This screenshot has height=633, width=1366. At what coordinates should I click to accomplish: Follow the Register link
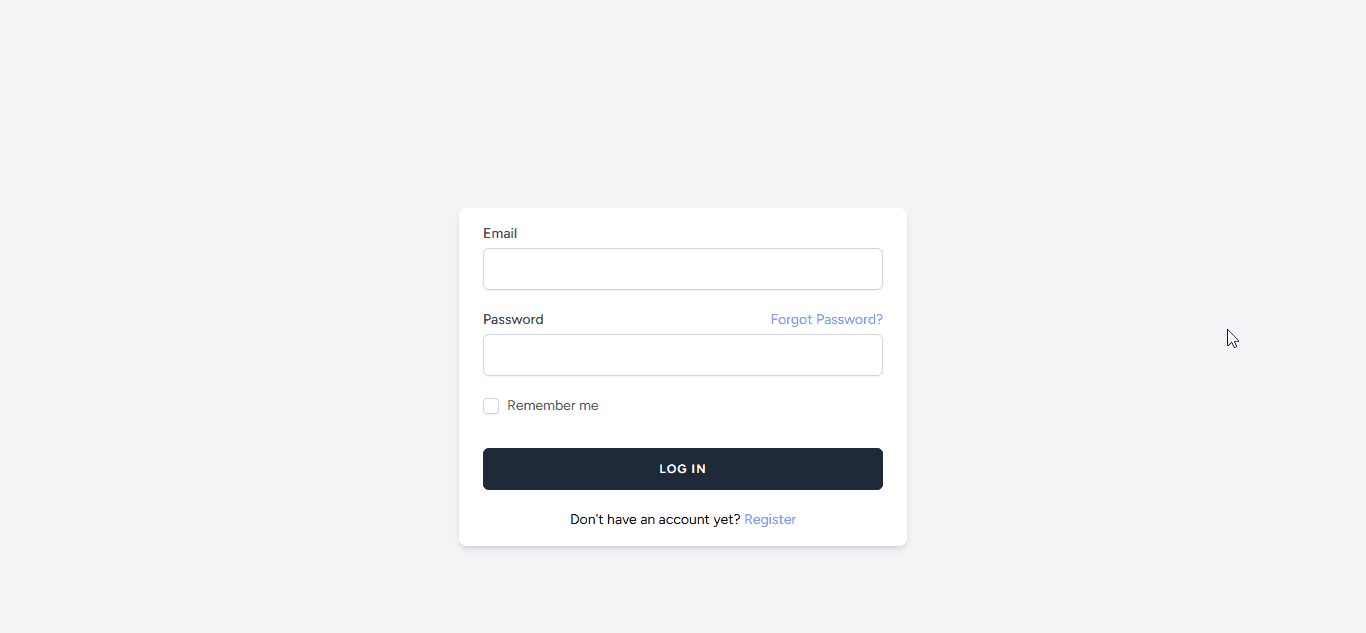(770, 520)
